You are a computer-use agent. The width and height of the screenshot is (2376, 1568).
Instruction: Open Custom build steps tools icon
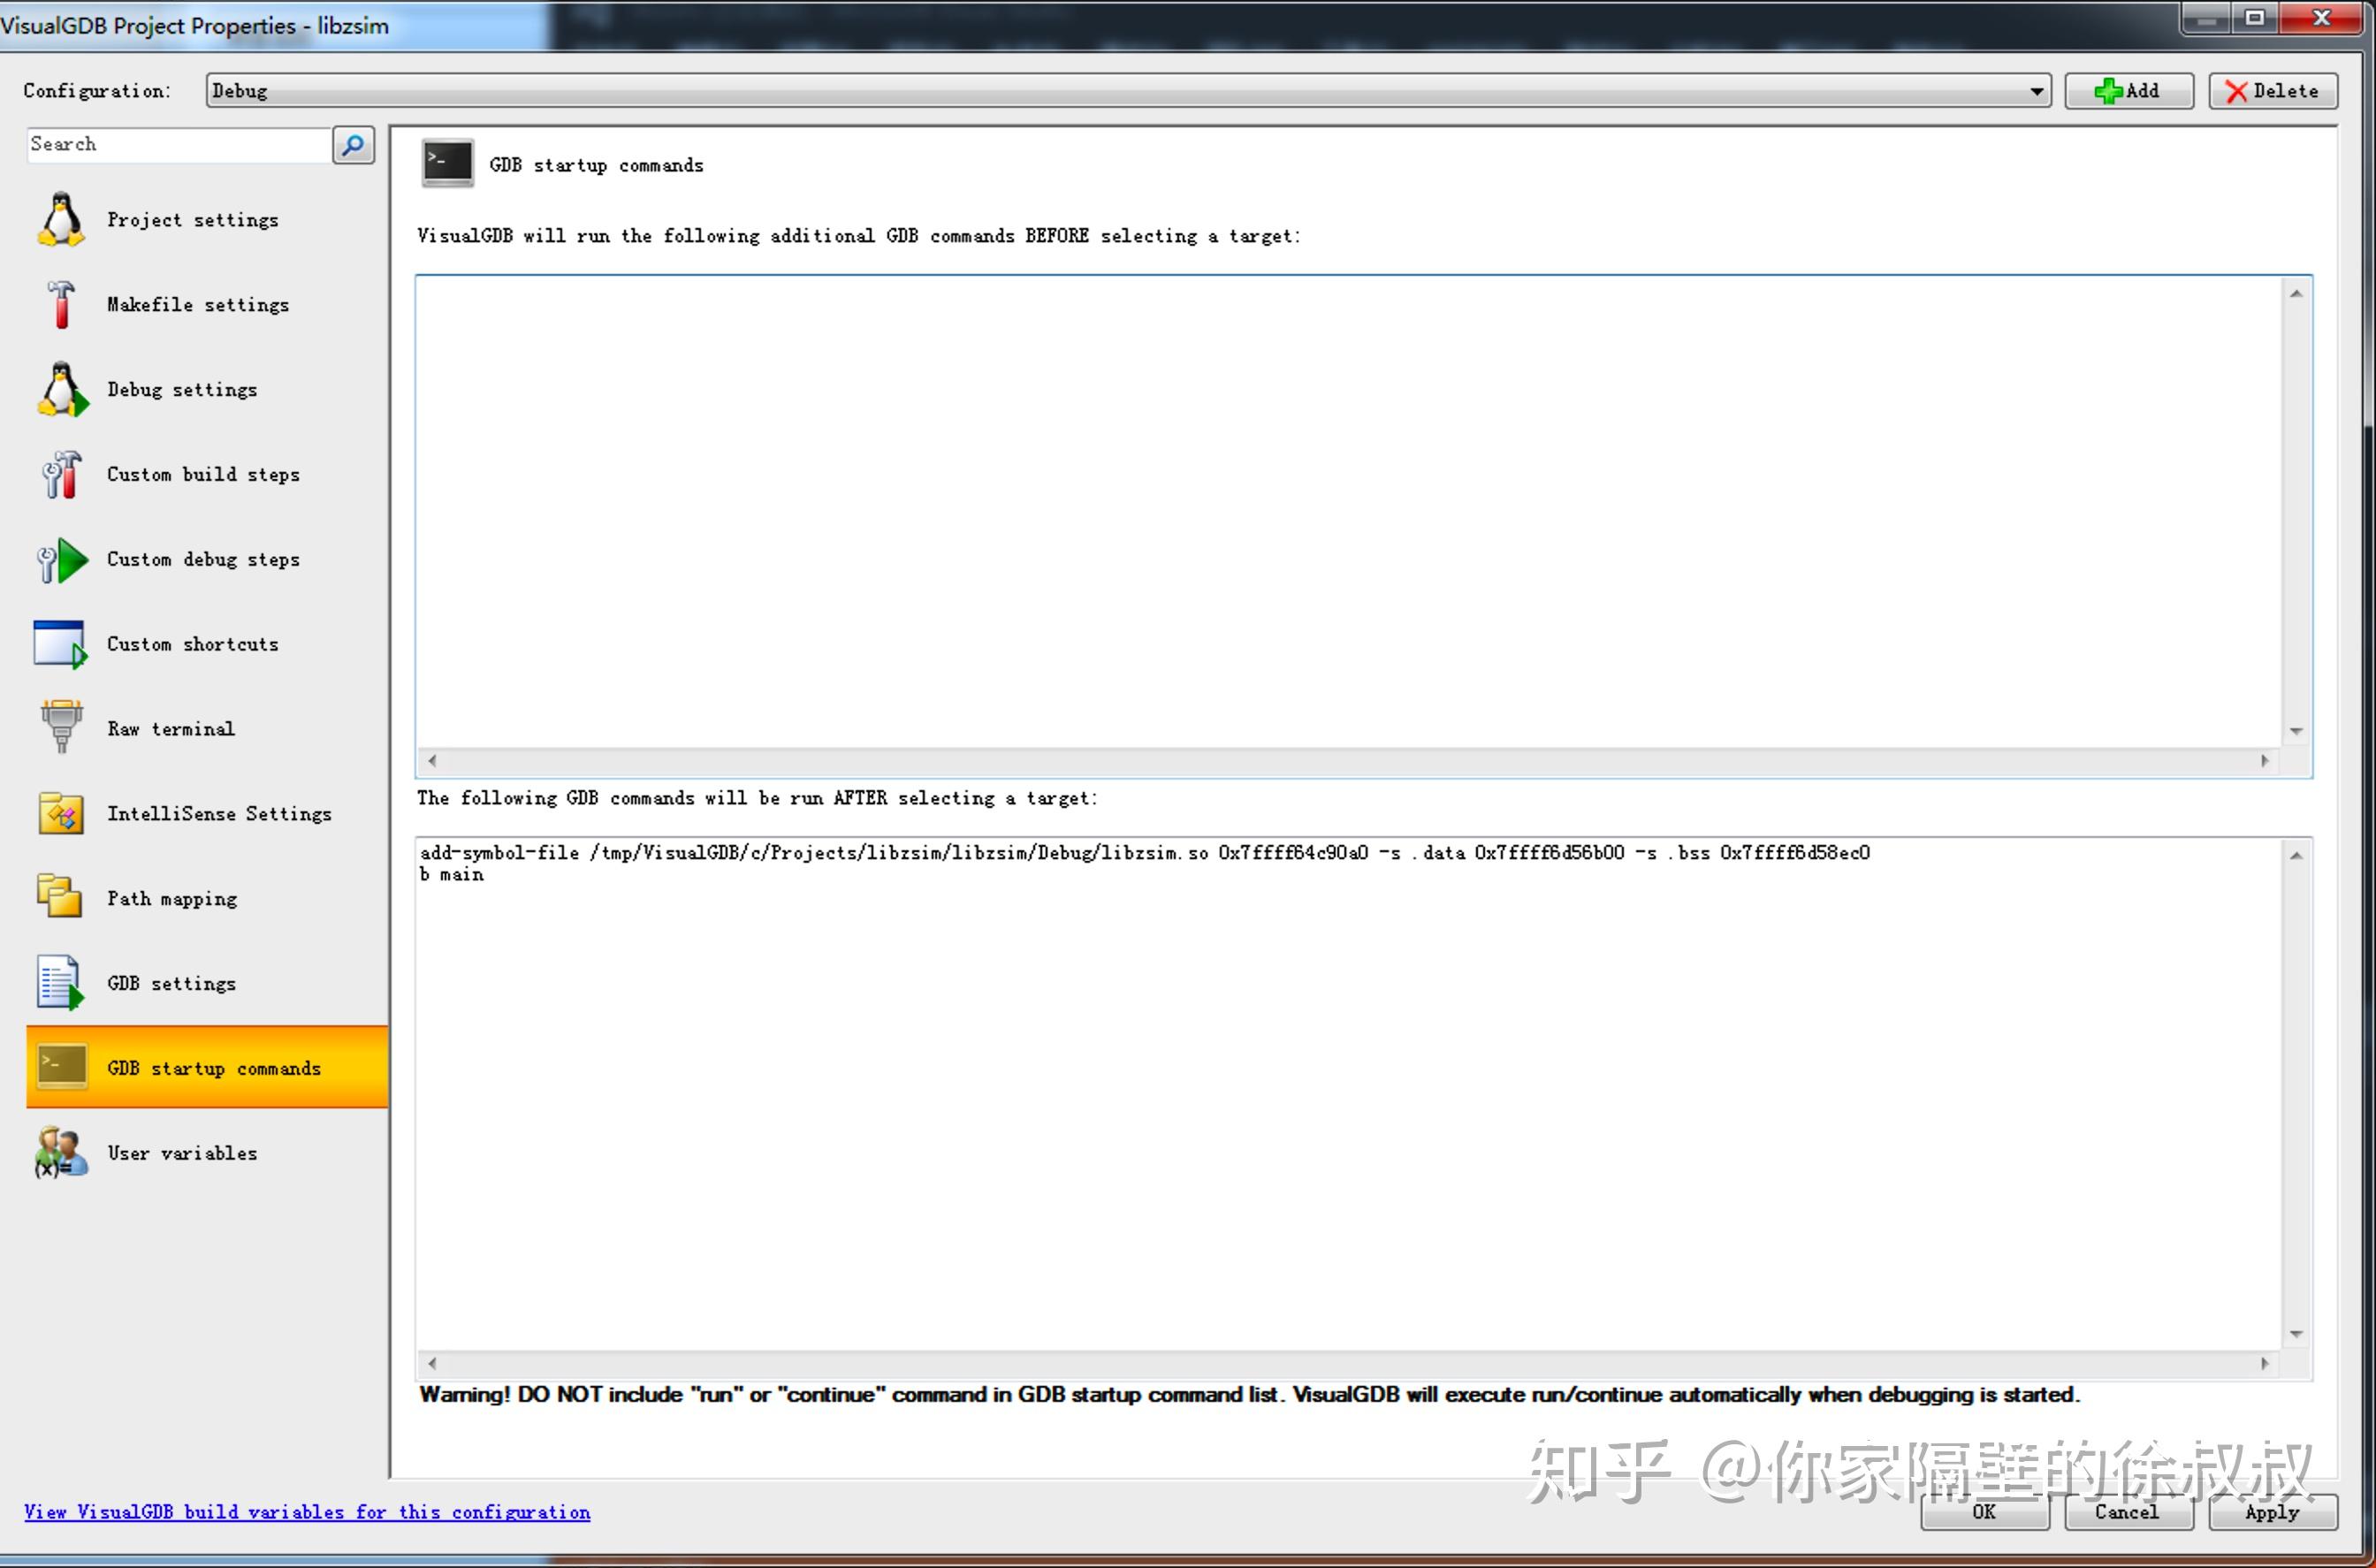(61, 474)
